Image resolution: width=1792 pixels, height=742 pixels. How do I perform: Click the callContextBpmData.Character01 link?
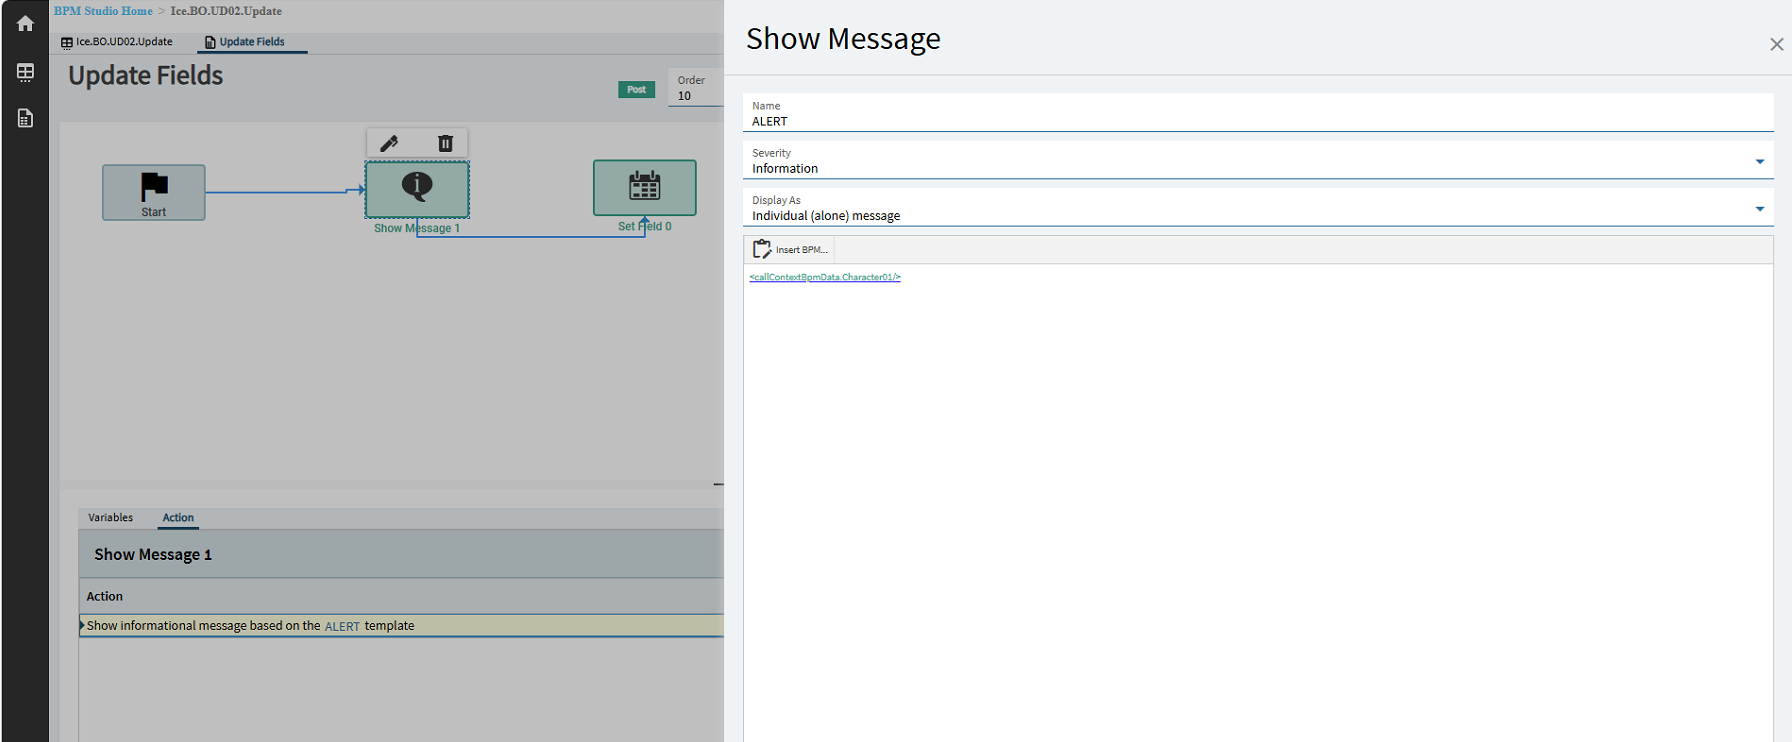click(825, 277)
